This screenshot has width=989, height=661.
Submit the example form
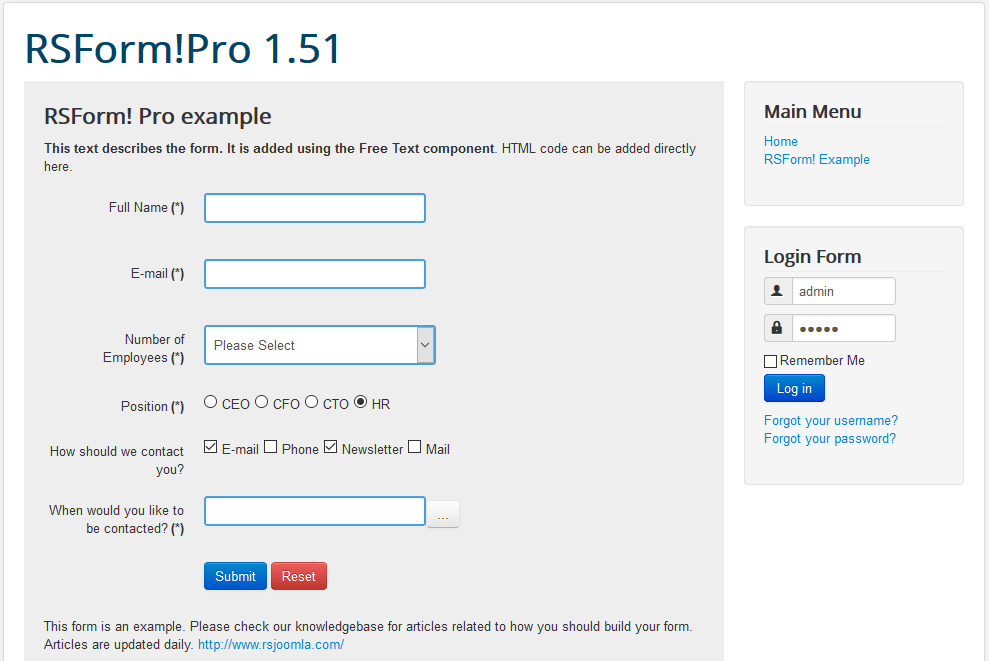pos(235,576)
